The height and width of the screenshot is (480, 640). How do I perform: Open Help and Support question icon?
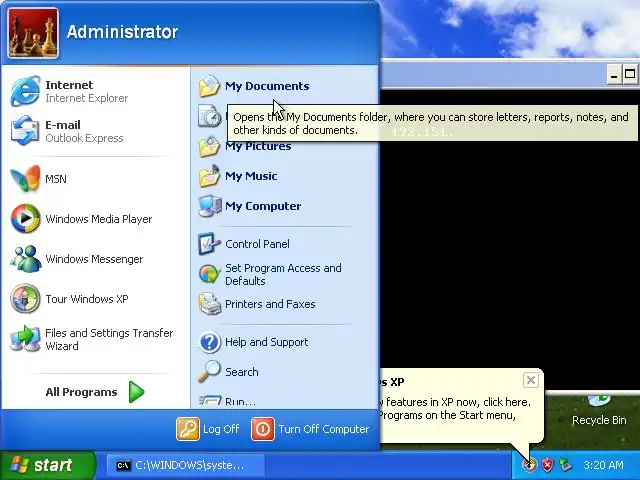click(x=210, y=342)
